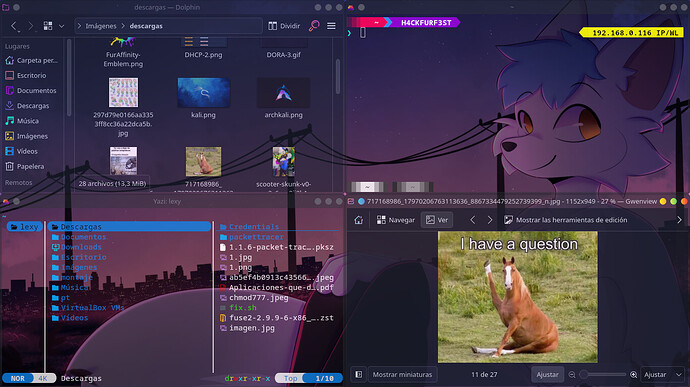Select Descargas folder in Yazi
Viewport: 690px width, 387px height.
point(129,227)
